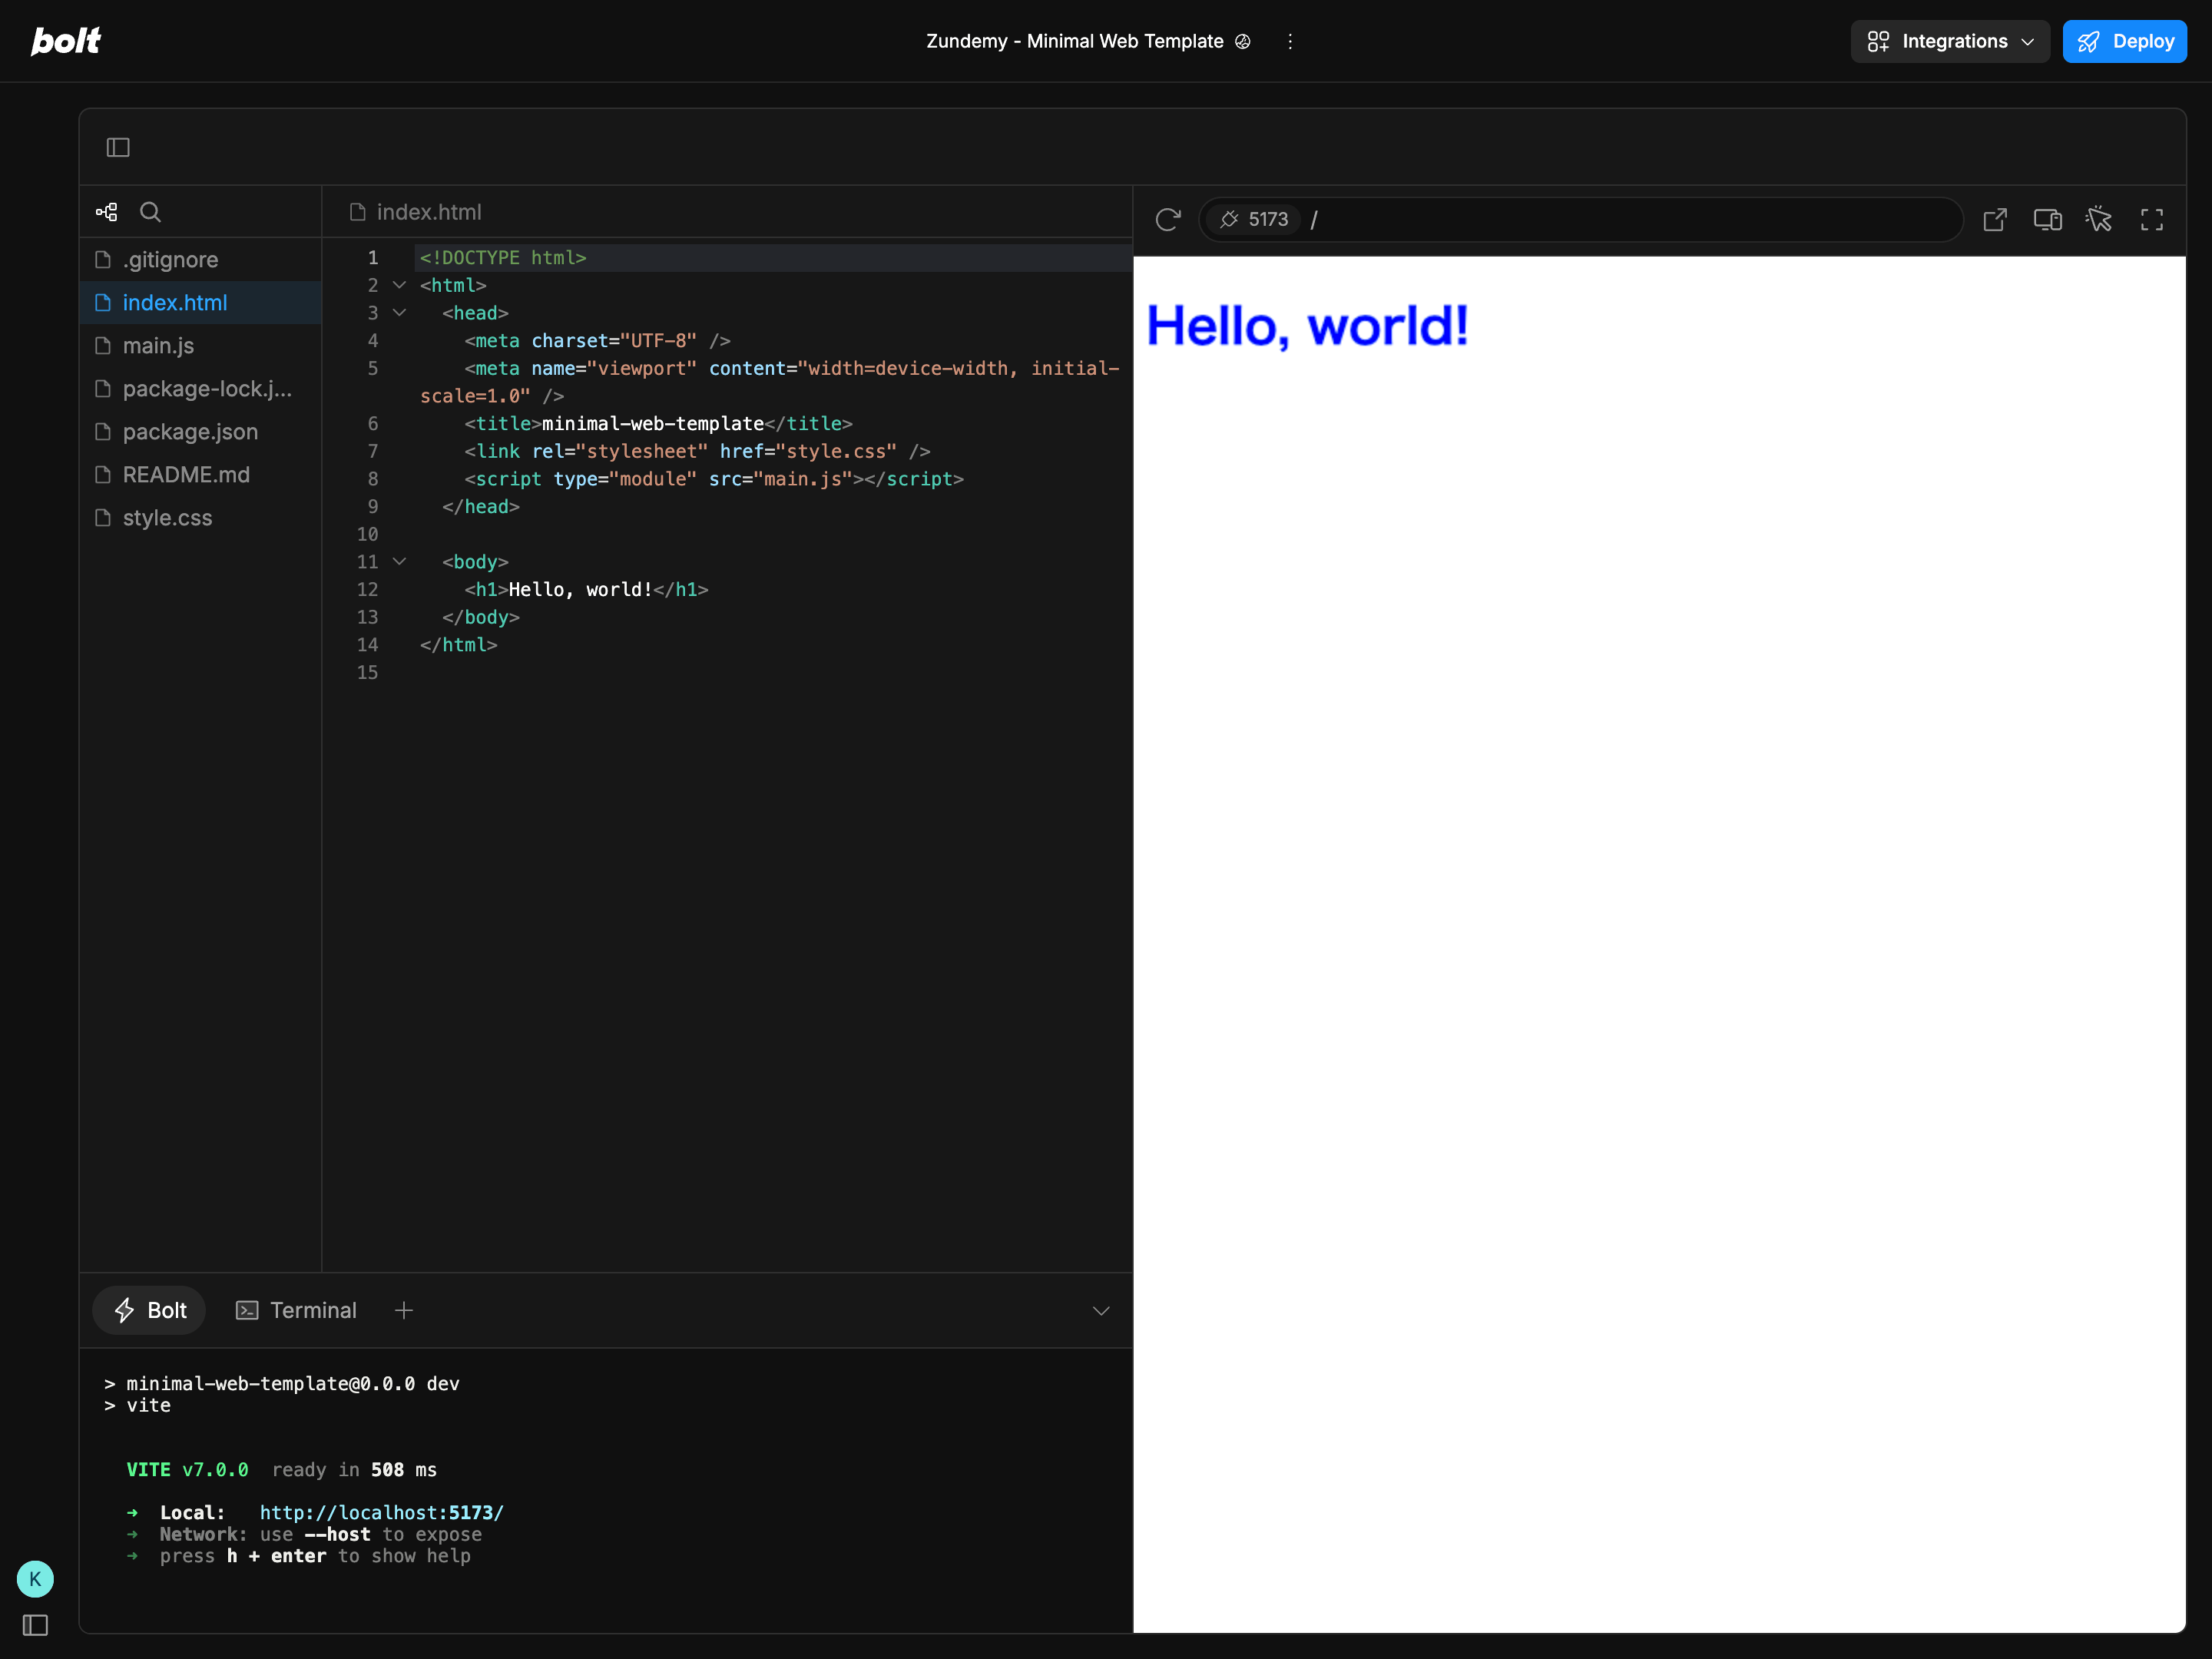Click the Hello, world! heading in preview
Screen dimensions: 2212x1659
coord(1307,326)
